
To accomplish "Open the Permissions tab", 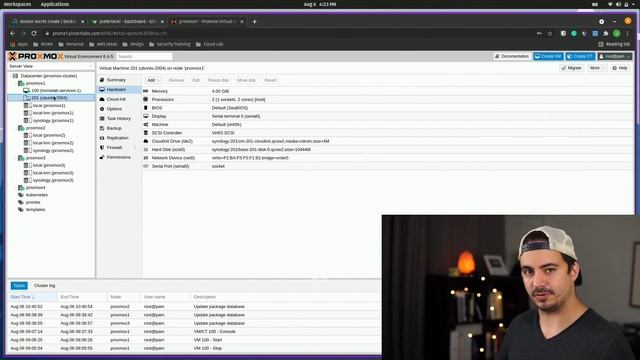I will (x=118, y=157).
